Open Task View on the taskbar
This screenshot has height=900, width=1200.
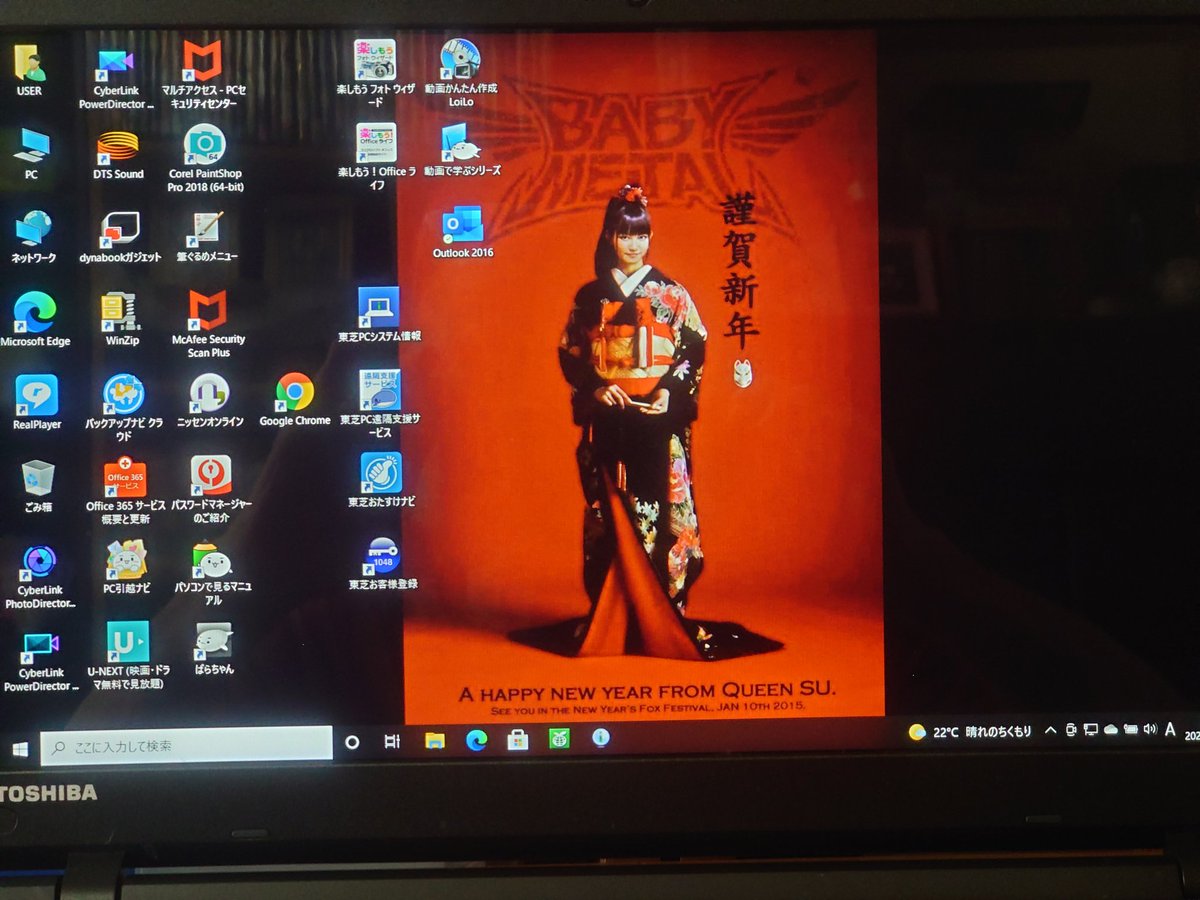click(392, 742)
